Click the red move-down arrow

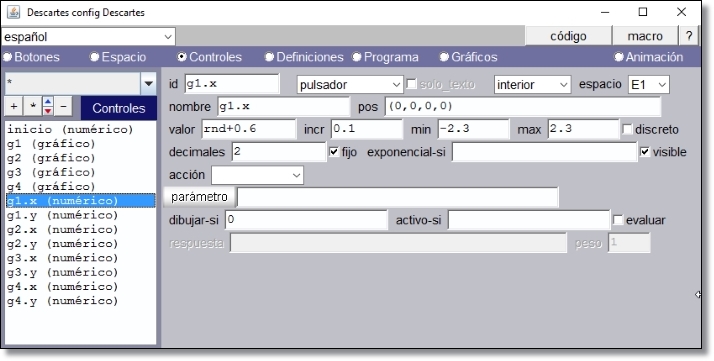48,112
